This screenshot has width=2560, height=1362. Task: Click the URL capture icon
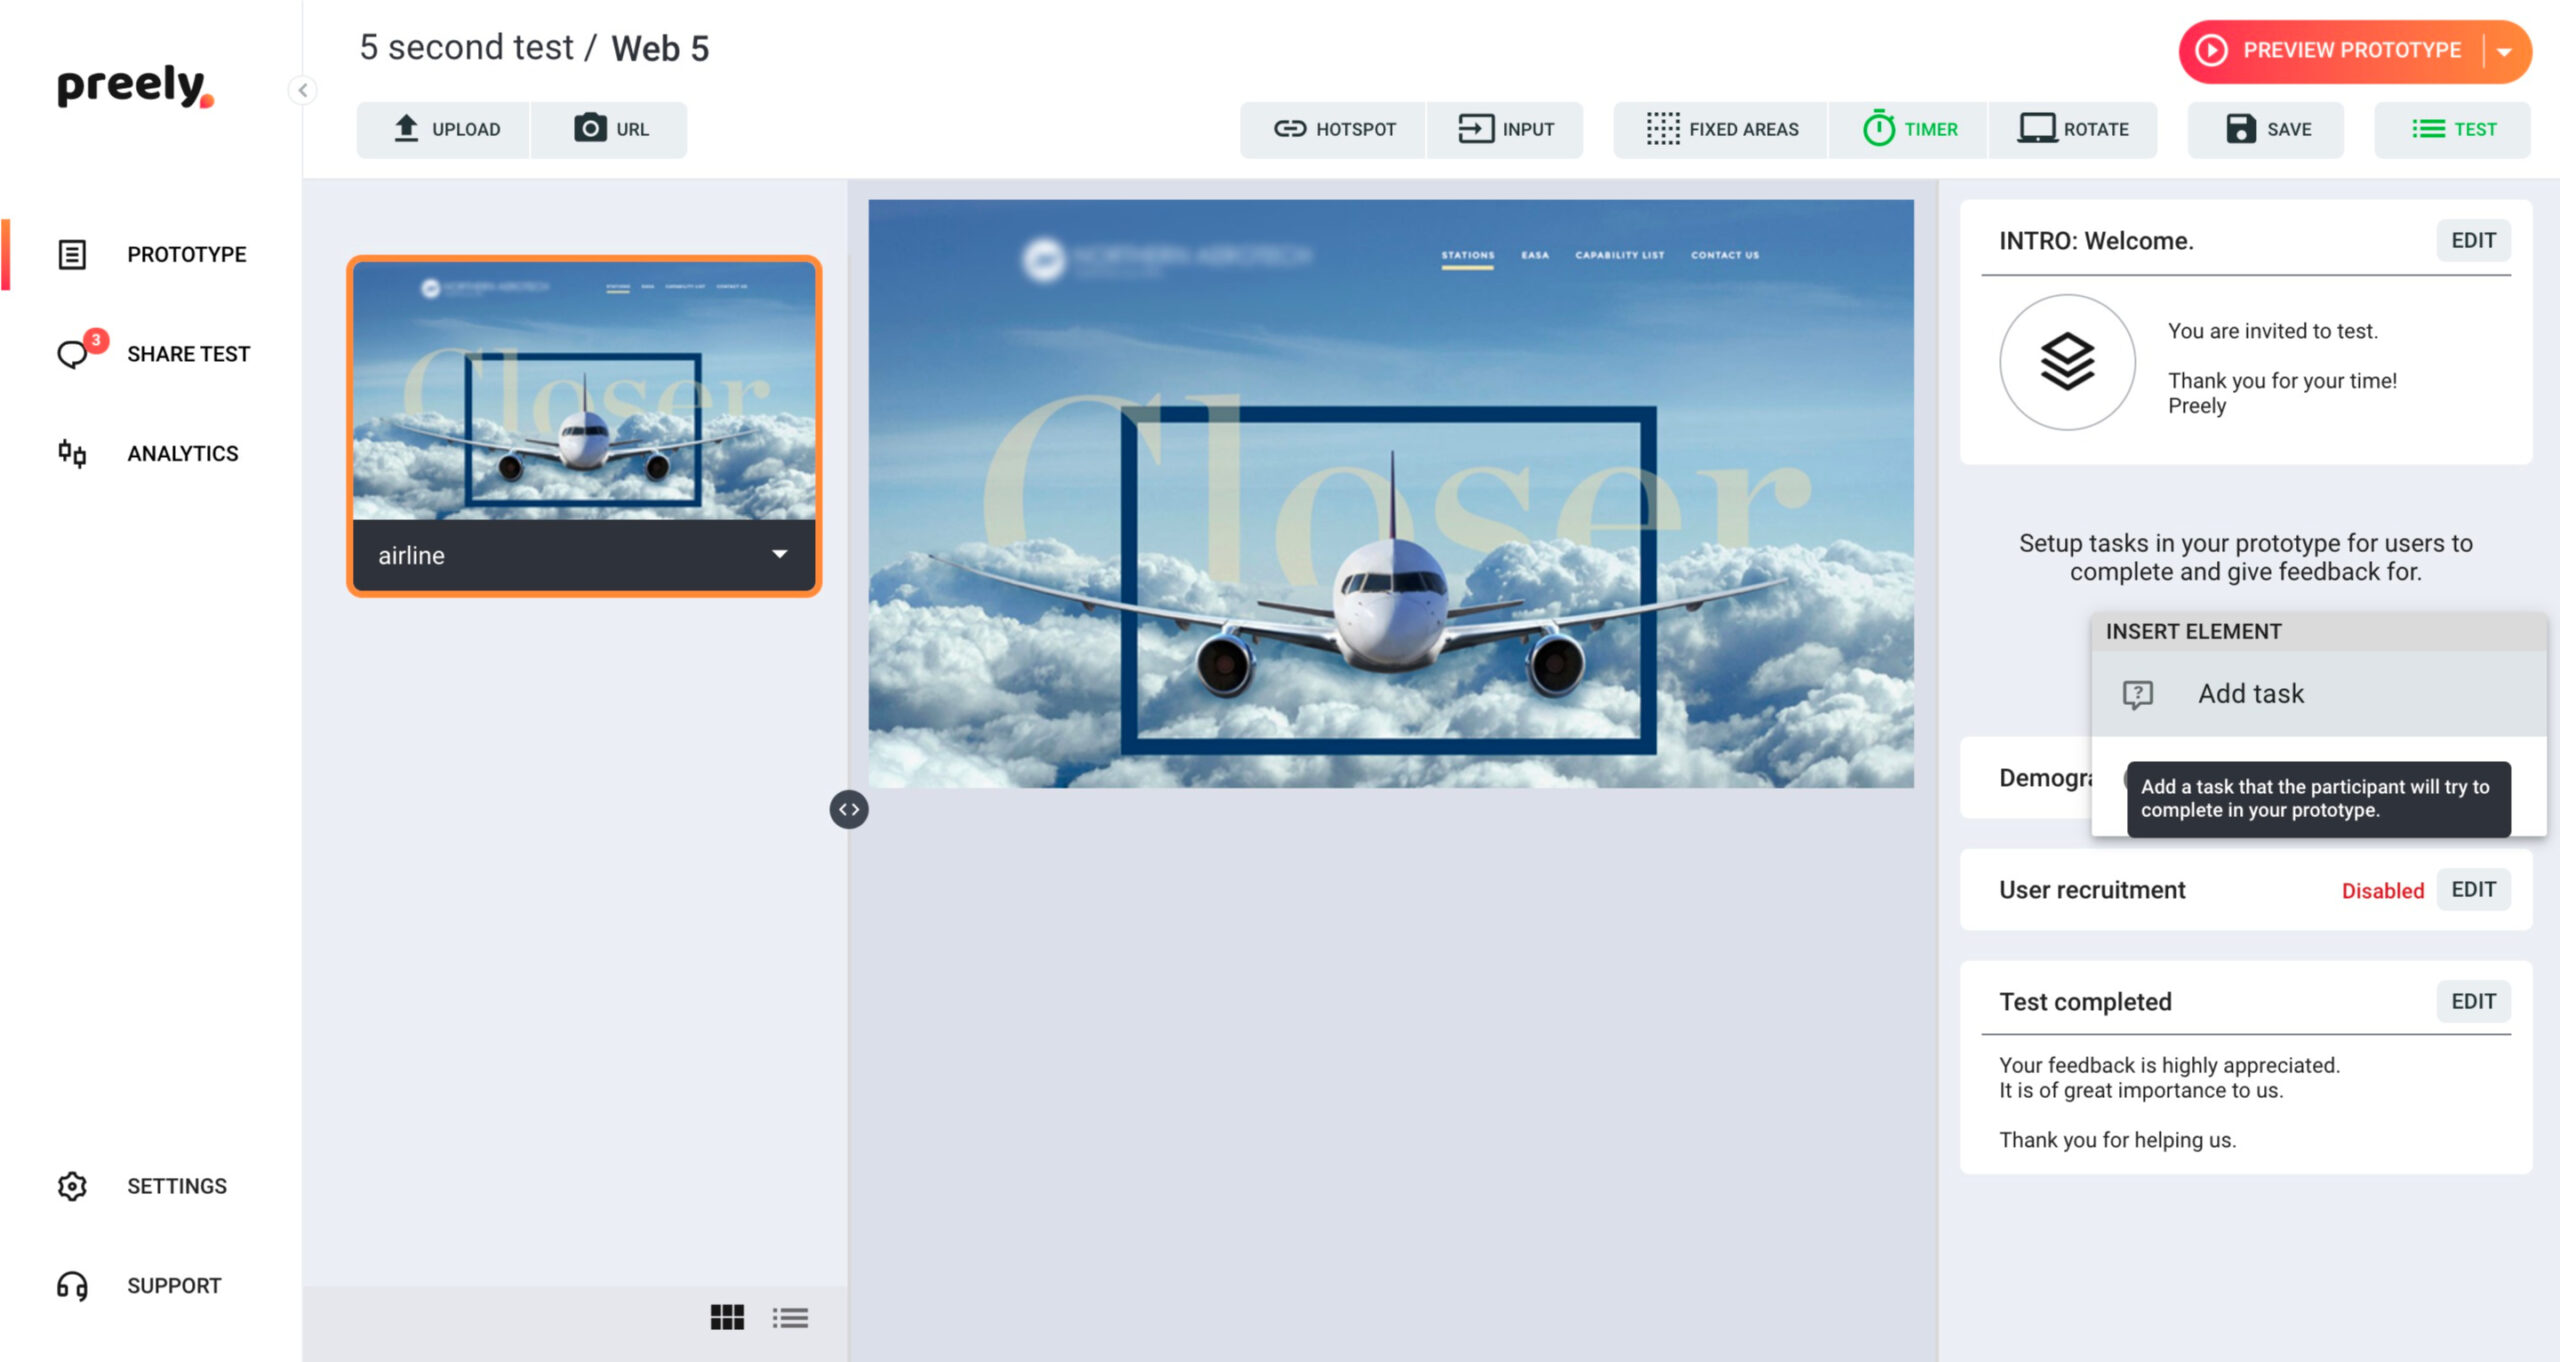pos(589,127)
